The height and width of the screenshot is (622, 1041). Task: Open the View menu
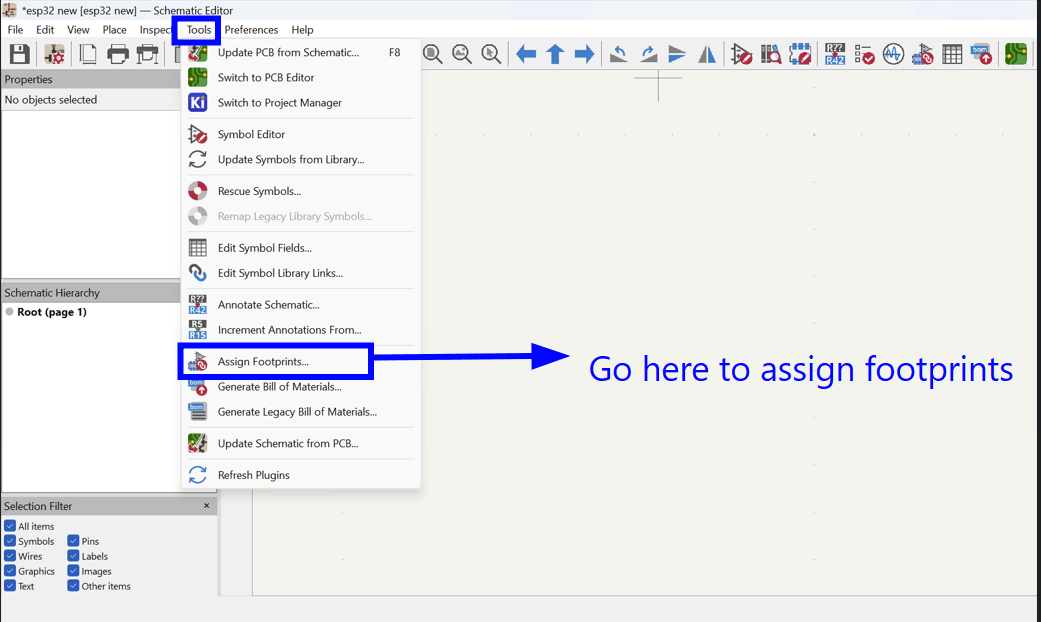pyautogui.click(x=78, y=30)
